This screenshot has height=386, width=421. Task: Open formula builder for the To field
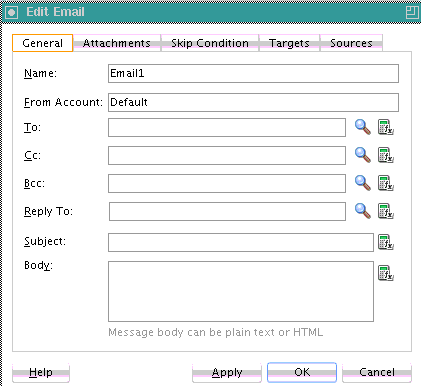[x=386, y=127]
